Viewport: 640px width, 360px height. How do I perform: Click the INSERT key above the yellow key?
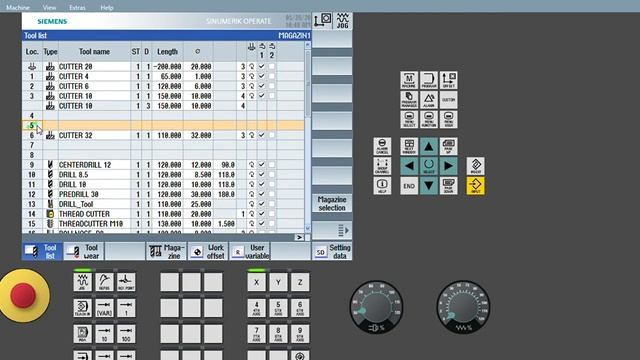point(476,166)
